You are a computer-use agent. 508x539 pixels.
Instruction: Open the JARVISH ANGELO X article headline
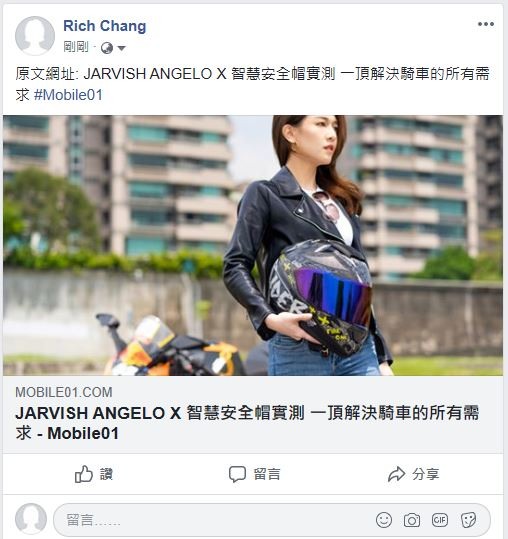coord(247,423)
